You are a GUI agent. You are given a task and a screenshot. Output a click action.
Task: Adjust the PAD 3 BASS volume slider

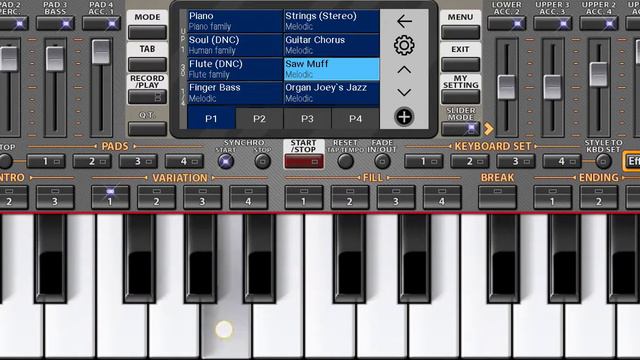point(55,59)
